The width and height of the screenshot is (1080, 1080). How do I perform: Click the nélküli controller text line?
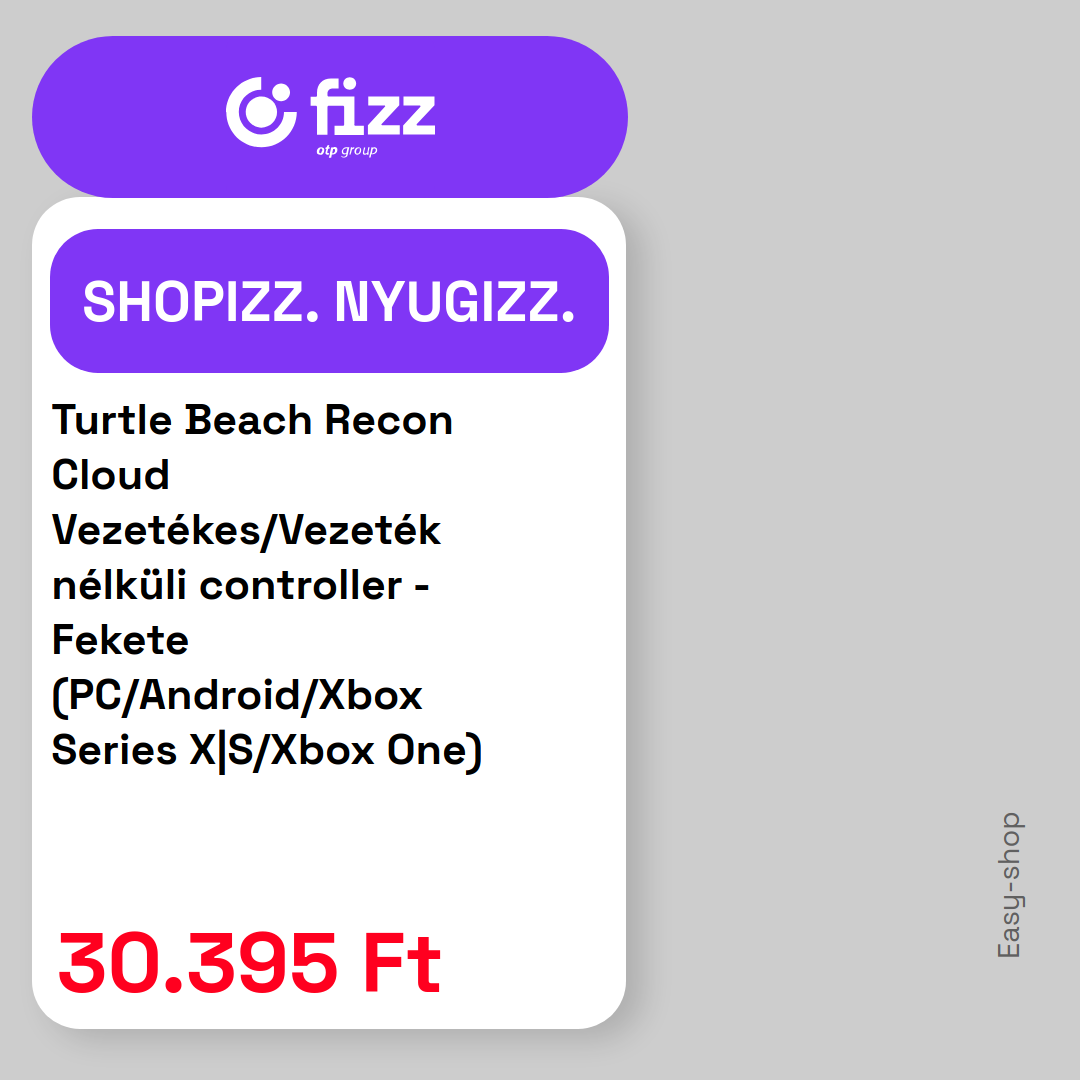click(240, 585)
